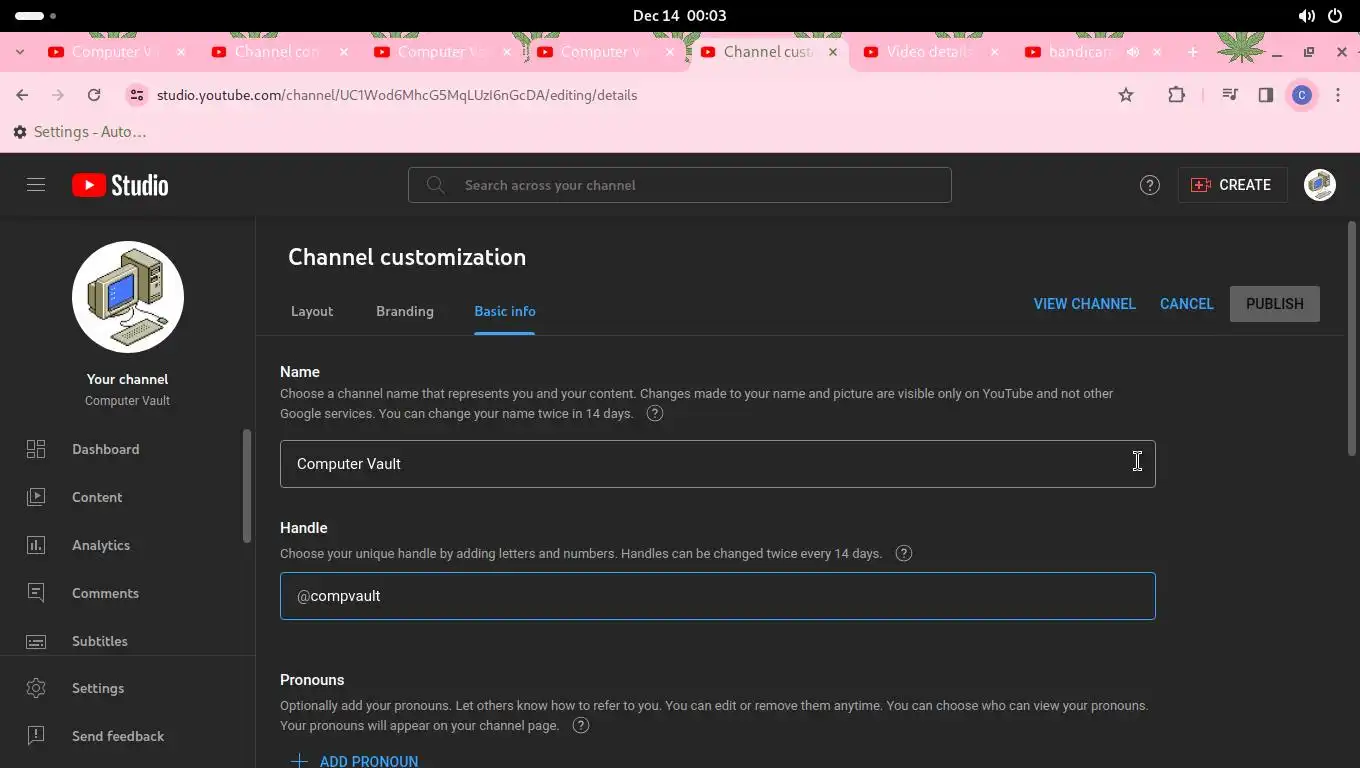Switch to the Video details browser tab
1360x768 pixels.
click(x=930, y=52)
